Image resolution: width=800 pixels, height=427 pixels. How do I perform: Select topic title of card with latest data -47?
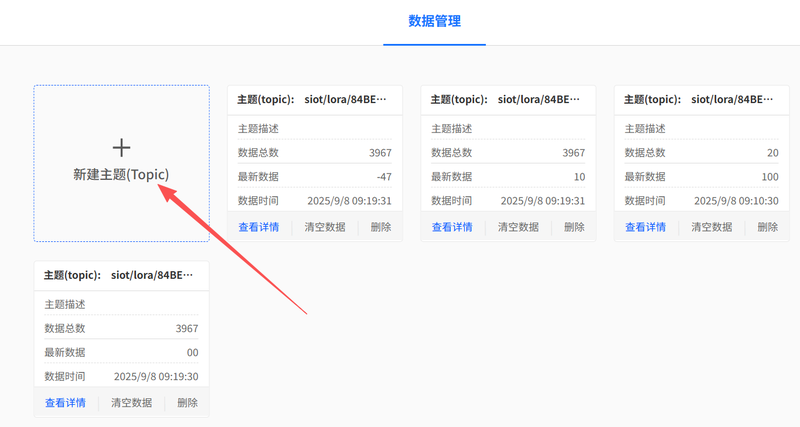point(314,100)
